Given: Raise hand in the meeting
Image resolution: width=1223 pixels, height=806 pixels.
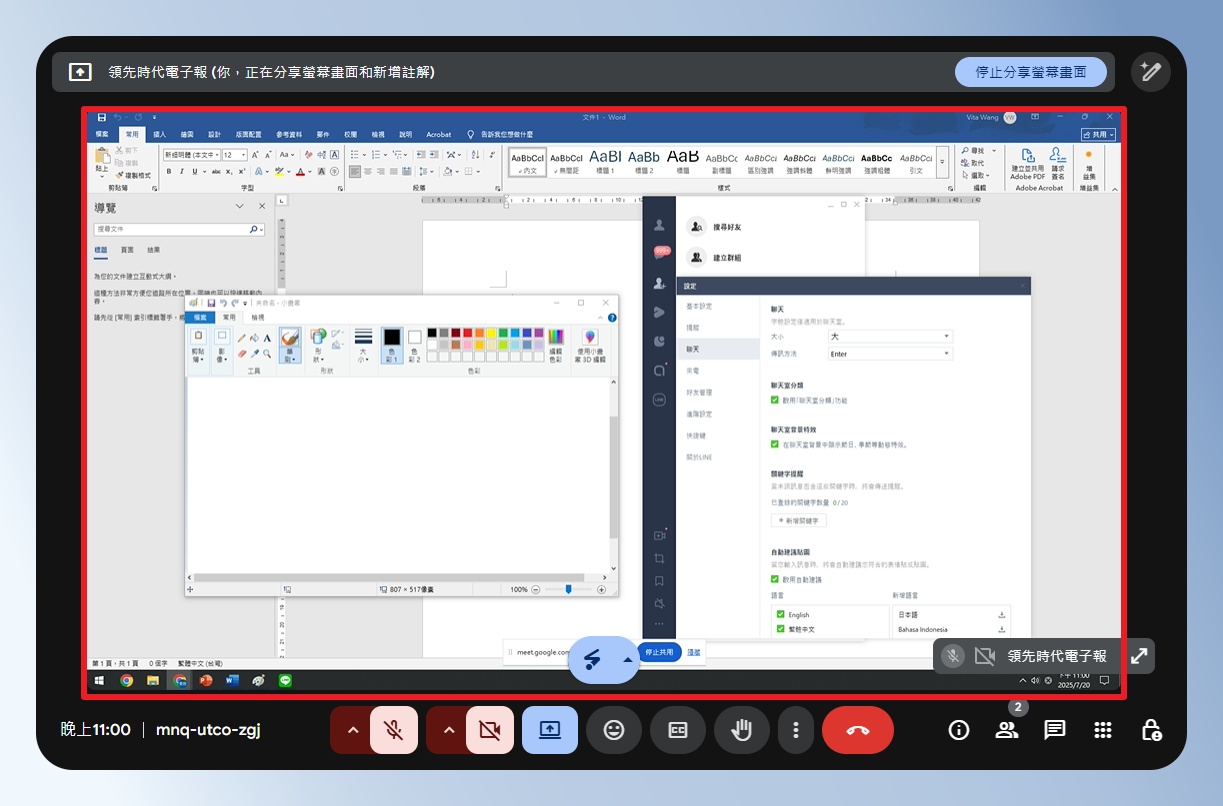Looking at the screenshot, I should 742,730.
